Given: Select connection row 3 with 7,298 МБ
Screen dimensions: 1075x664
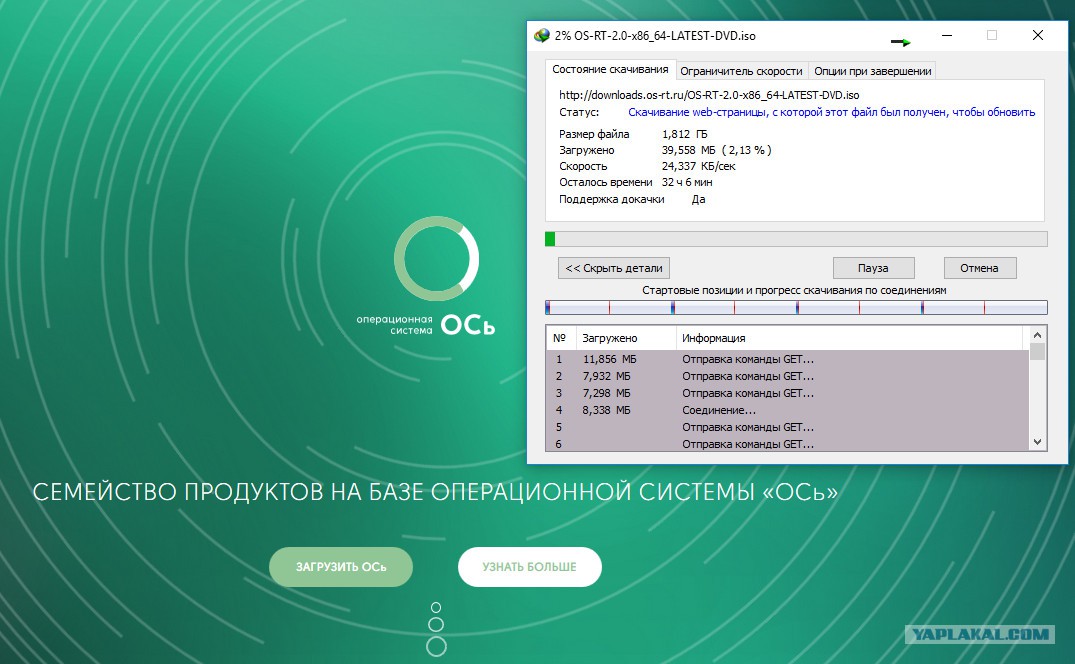Looking at the screenshot, I should tap(788, 393).
